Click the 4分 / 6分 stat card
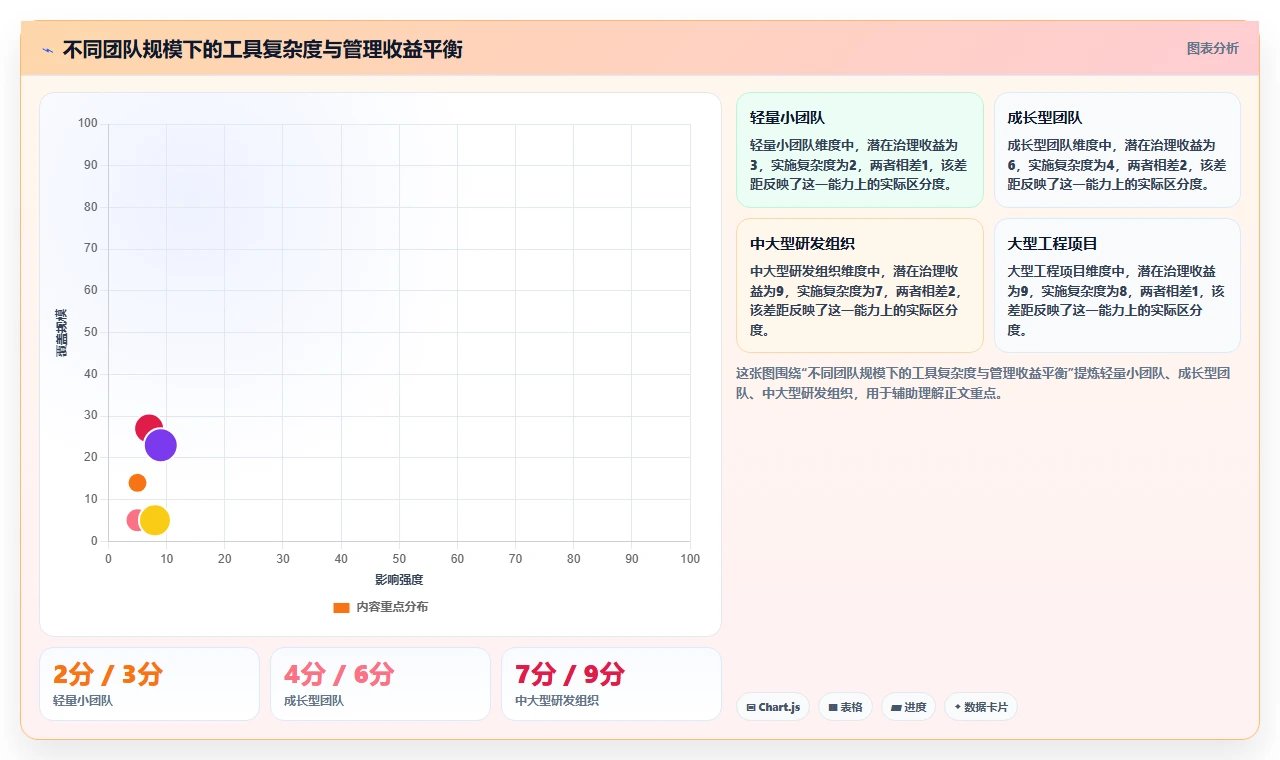 coord(380,684)
